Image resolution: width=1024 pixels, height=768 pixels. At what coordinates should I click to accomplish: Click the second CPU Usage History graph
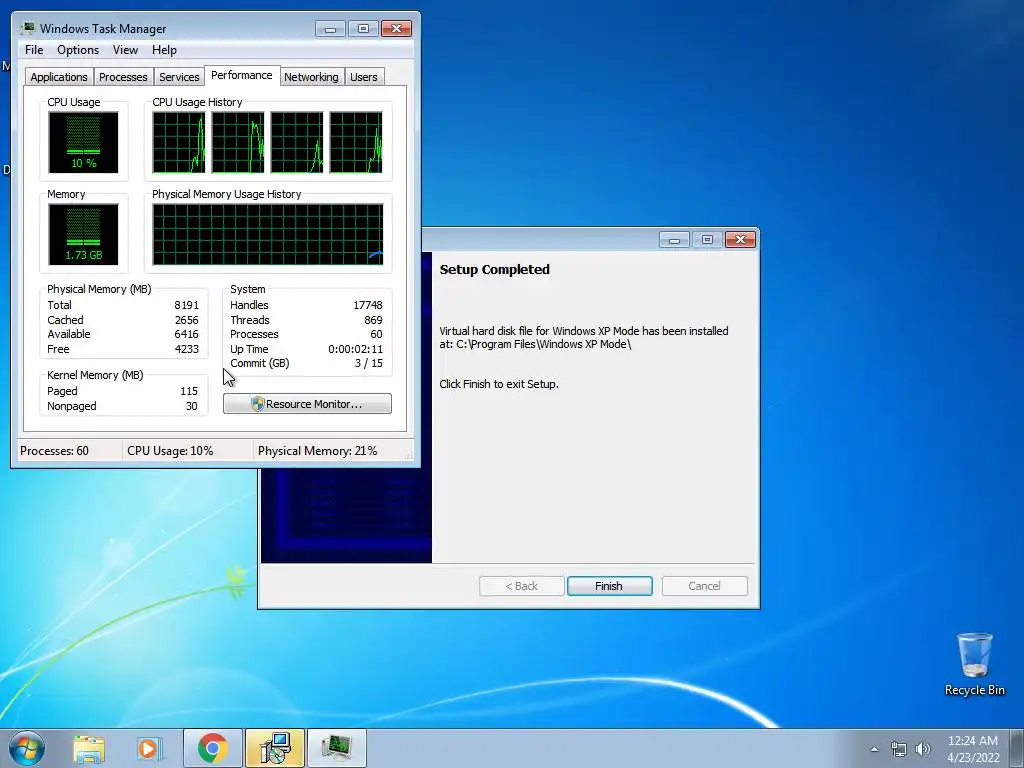(238, 142)
